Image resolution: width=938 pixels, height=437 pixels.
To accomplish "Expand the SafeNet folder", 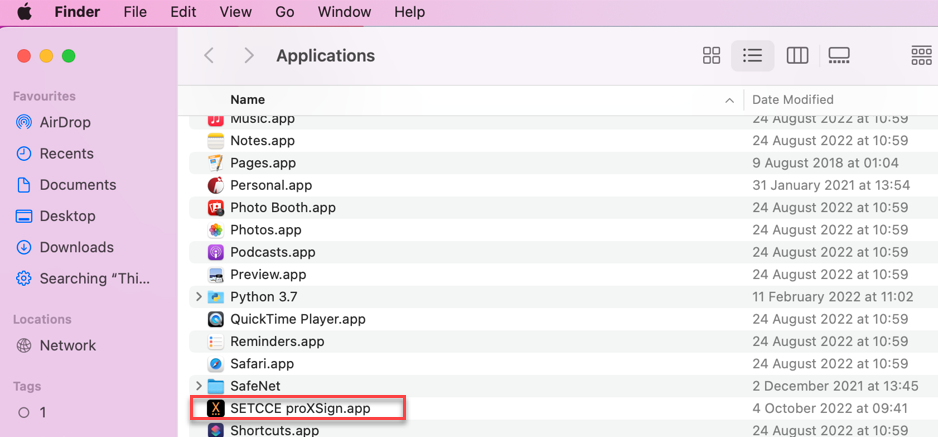I will 199,386.
